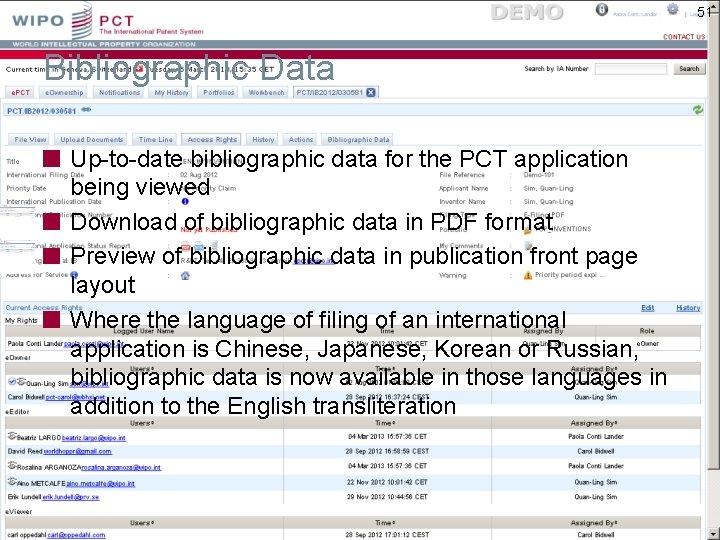Click the info icon beside Address for Service
Screen dimensions: 720x540
coord(74,275)
